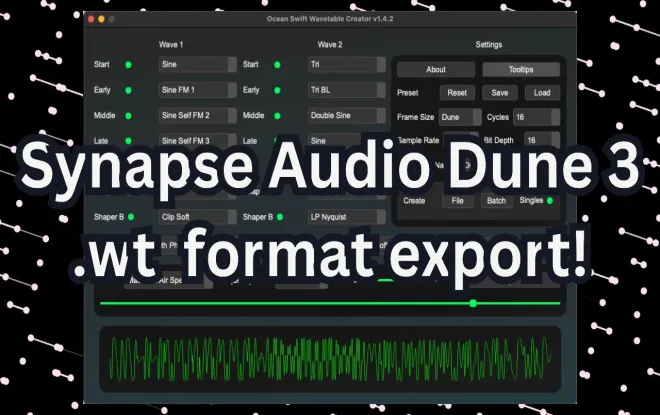Toggle Wave 1 Start green indicator
This screenshot has width=660, height=415.
coord(128,65)
